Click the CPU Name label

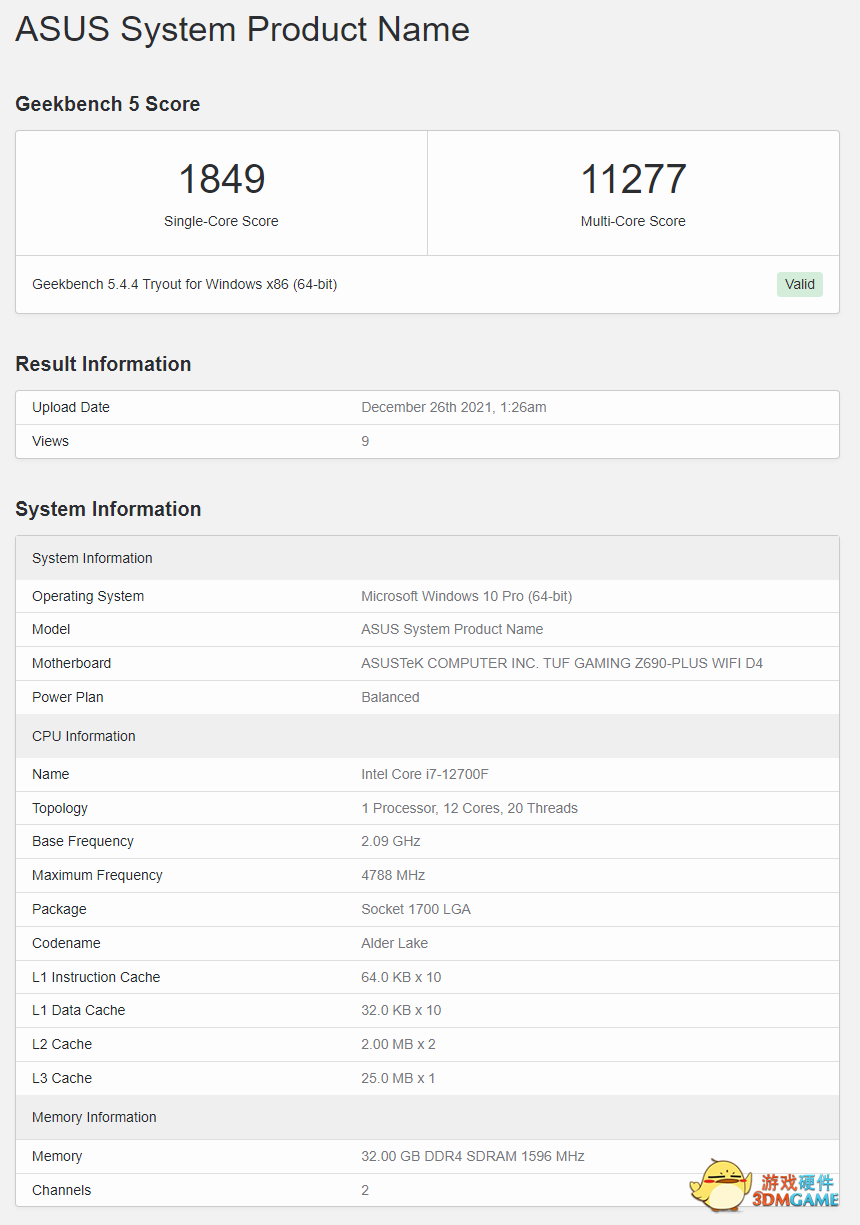pyautogui.click(x=51, y=774)
